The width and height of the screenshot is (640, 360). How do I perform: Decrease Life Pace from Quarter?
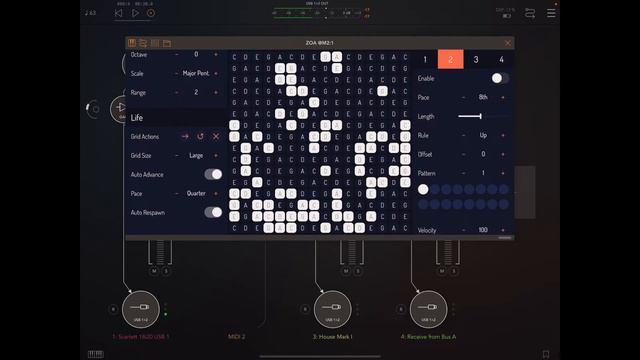(x=177, y=193)
